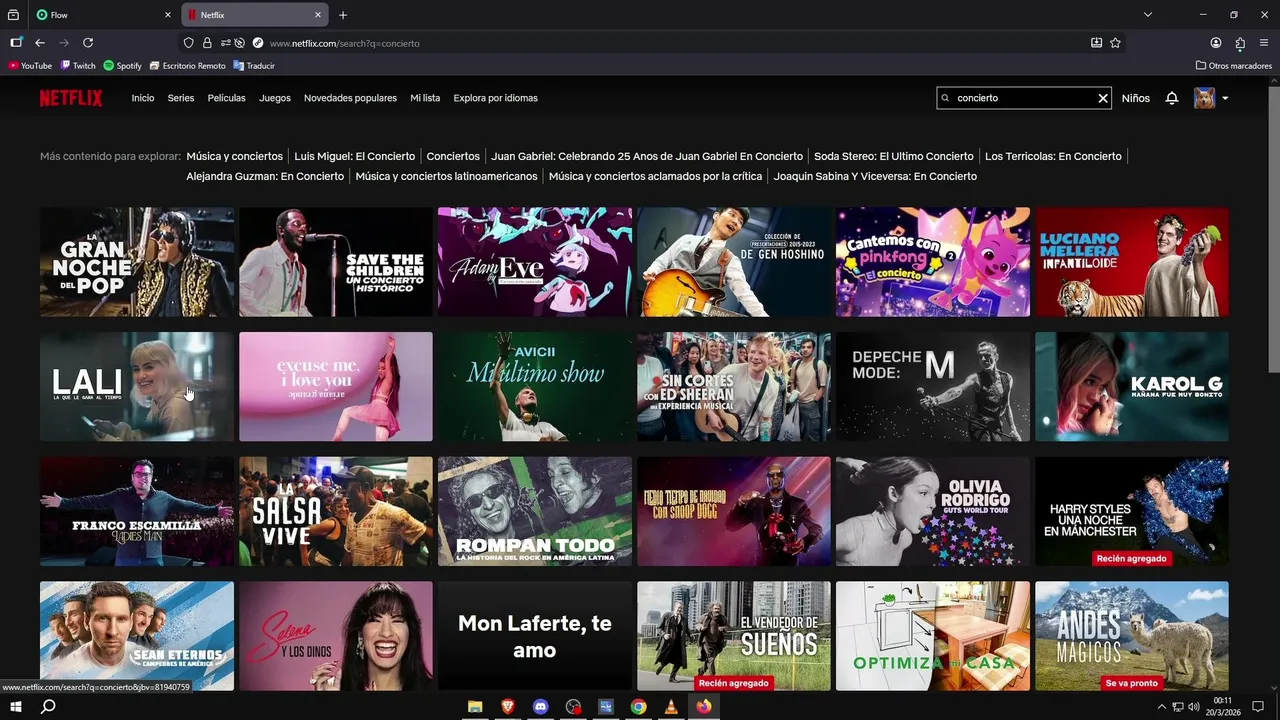Click the browser address bar URL
Viewport: 1280px width, 720px height.
[345, 43]
